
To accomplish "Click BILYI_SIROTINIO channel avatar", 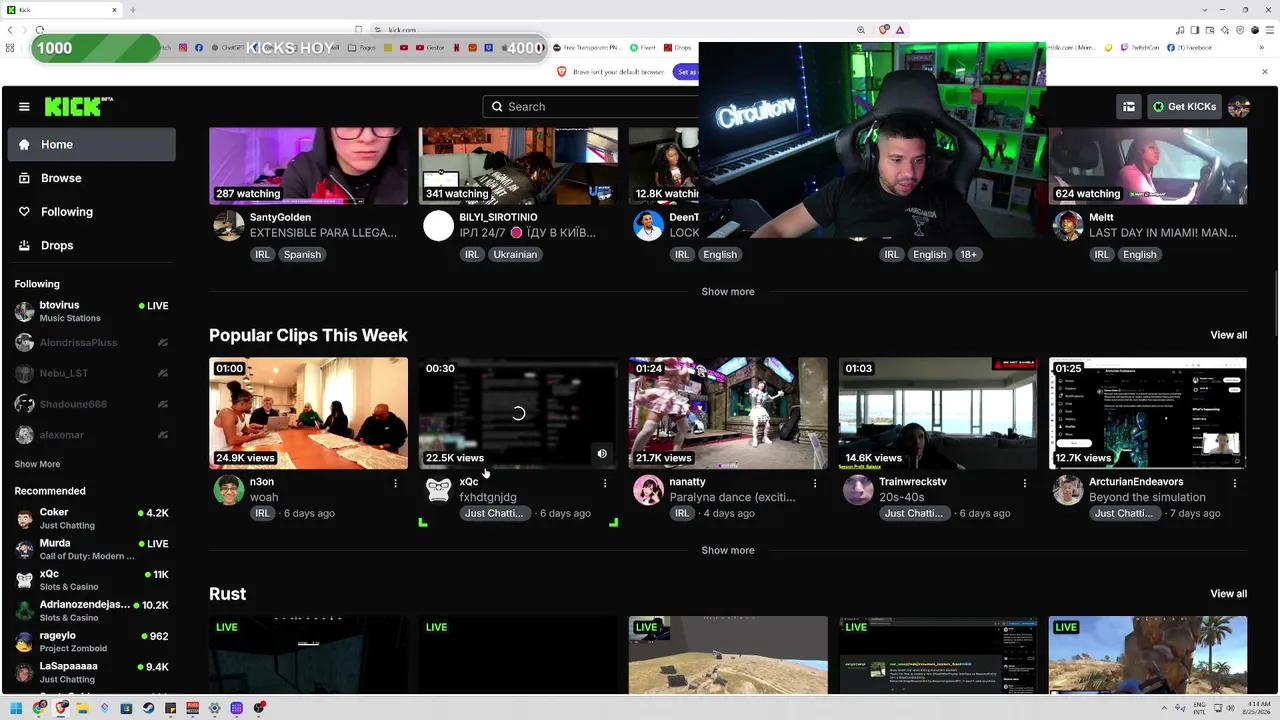I will click(x=438, y=226).
